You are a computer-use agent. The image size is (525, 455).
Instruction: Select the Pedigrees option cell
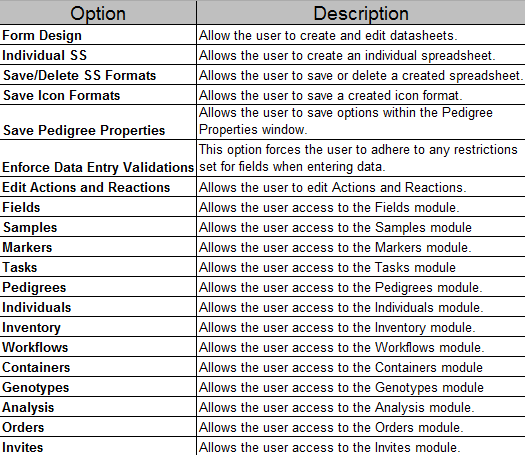[x=98, y=287]
